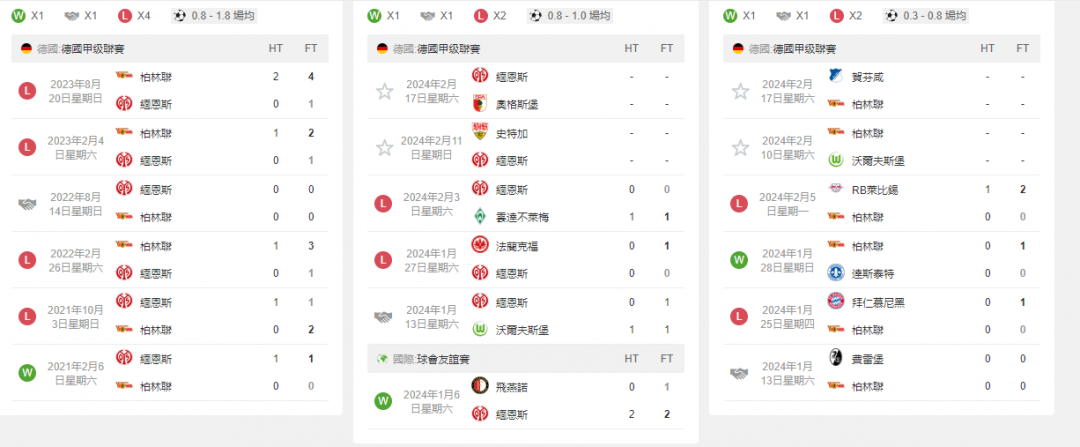Click the RB Leipzig logo beside RB萊比錫
Viewport: 1080px width, 447px height.
835,189
